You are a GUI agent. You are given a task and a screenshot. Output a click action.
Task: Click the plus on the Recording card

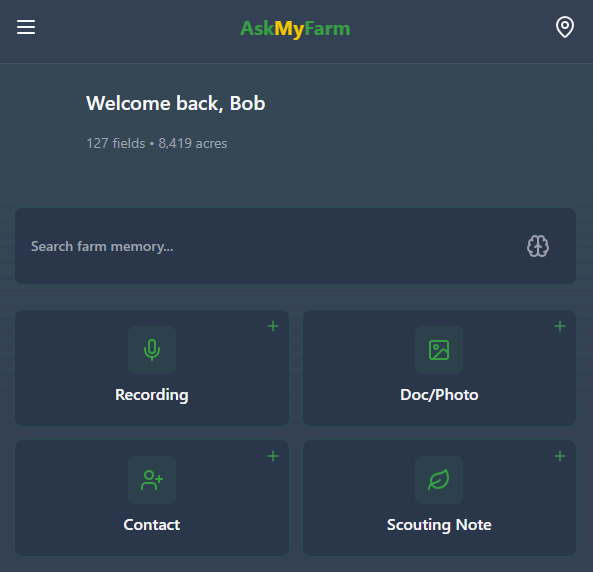coord(273,326)
